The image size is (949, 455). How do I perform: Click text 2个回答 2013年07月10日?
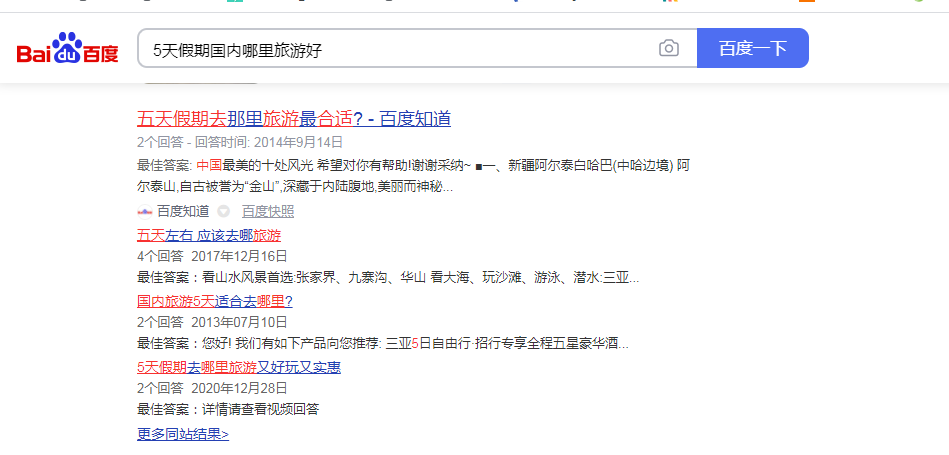(212, 322)
